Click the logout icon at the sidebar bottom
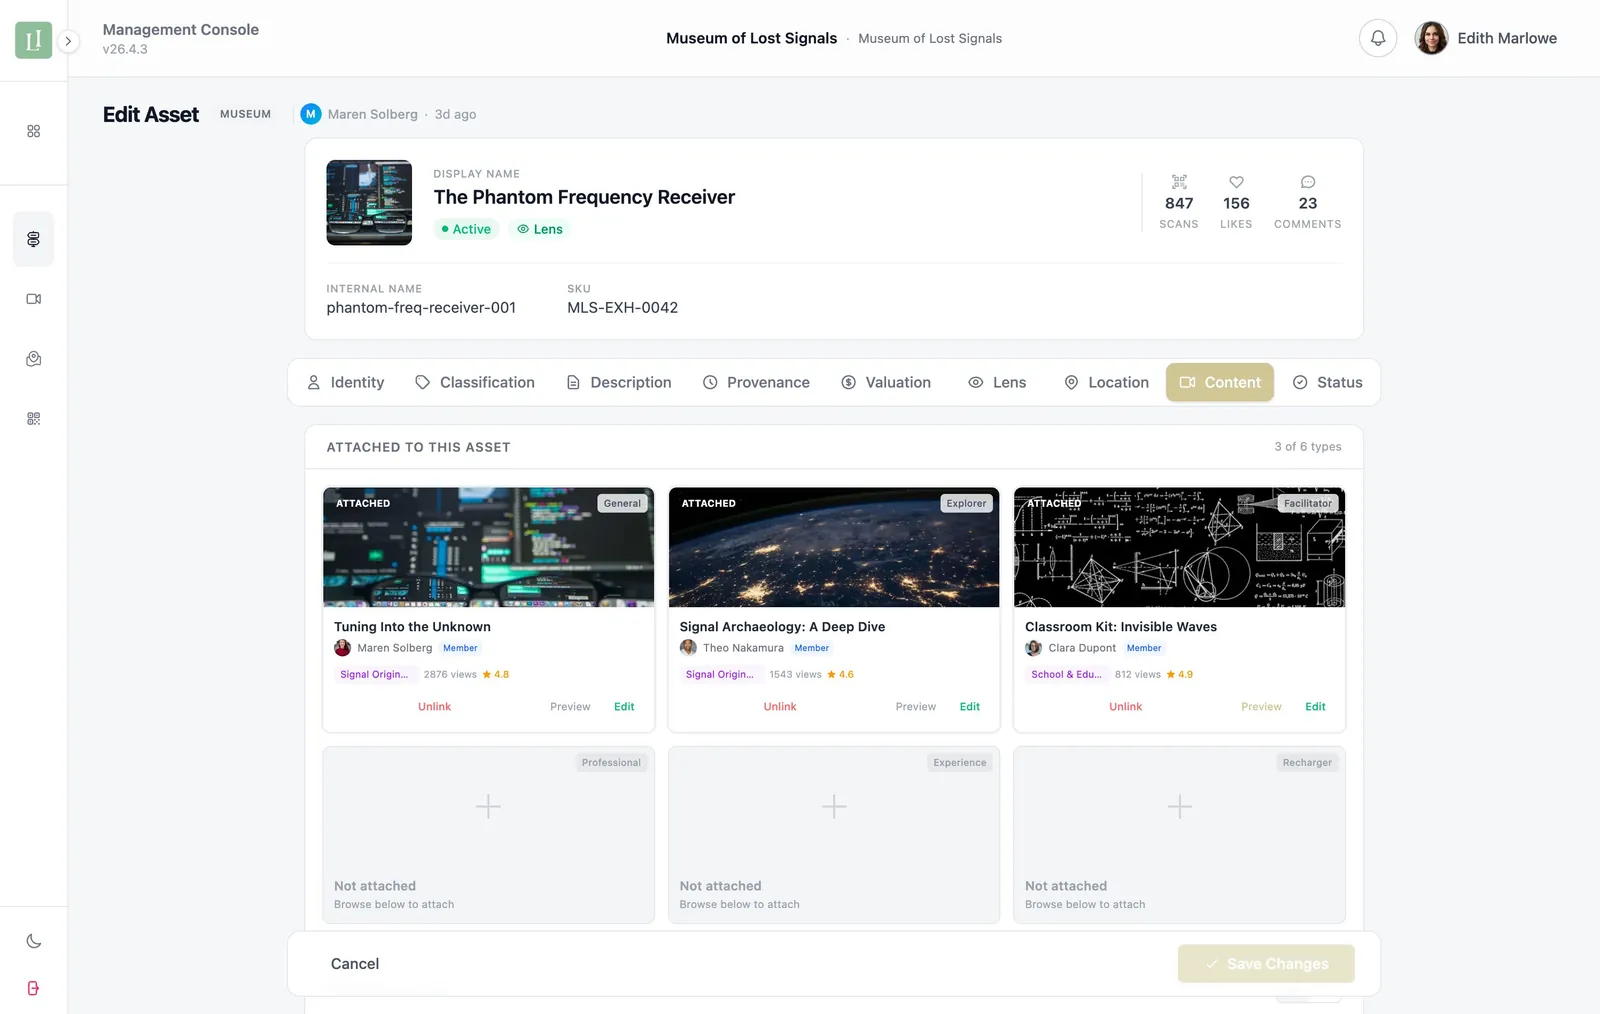The image size is (1600, 1014). (x=33, y=988)
